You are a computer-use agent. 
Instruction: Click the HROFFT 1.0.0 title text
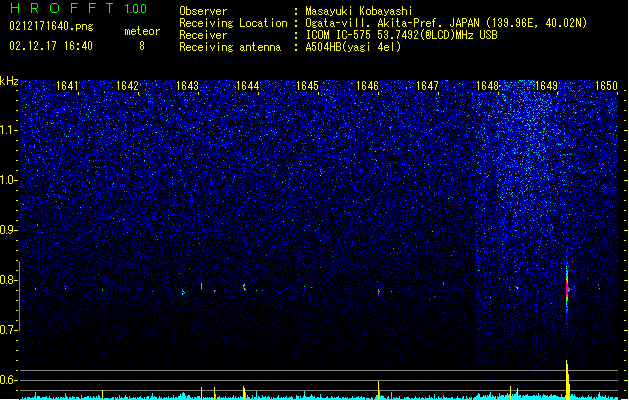(79, 8)
